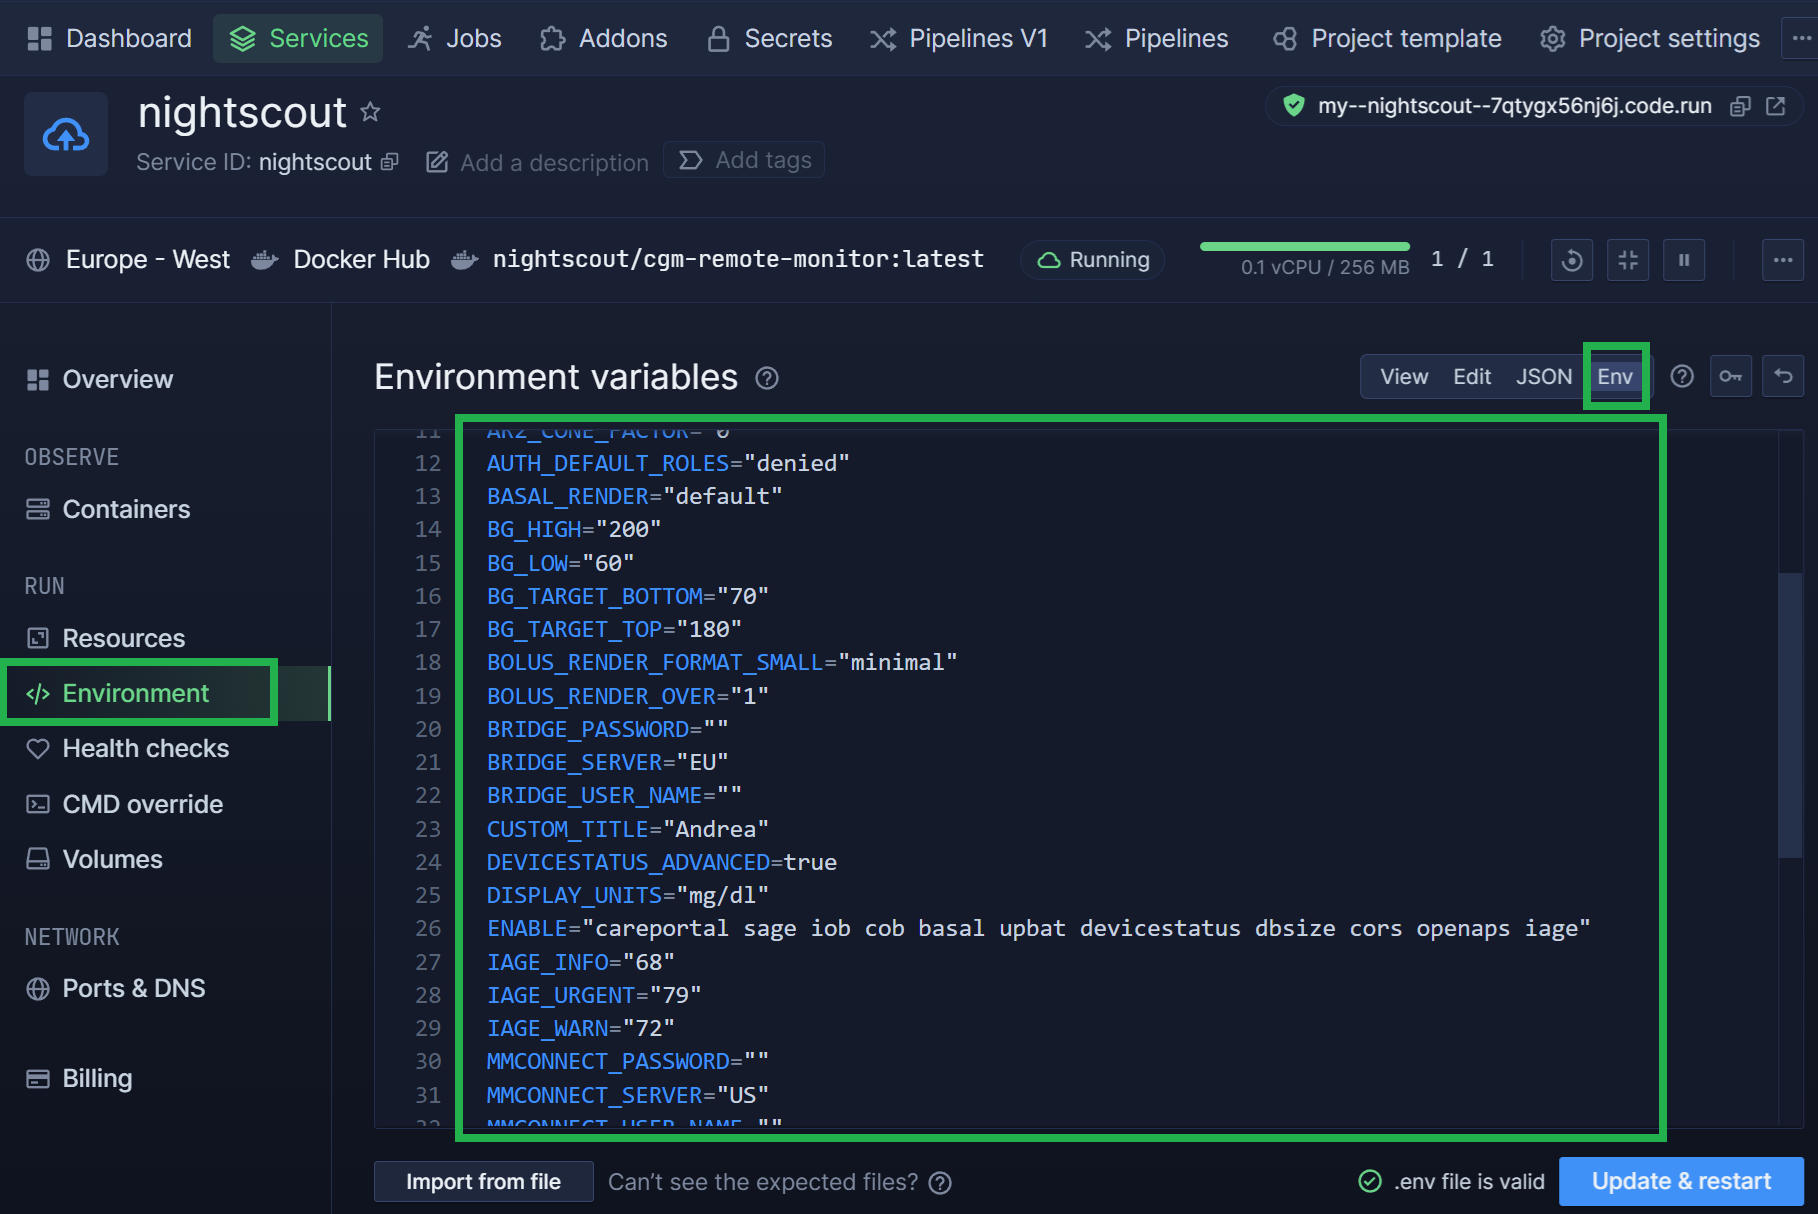The height and width of the screenshot is (1214, 1818).
Task: Click the help icon beside mode selector
Action: [1683, 376]
